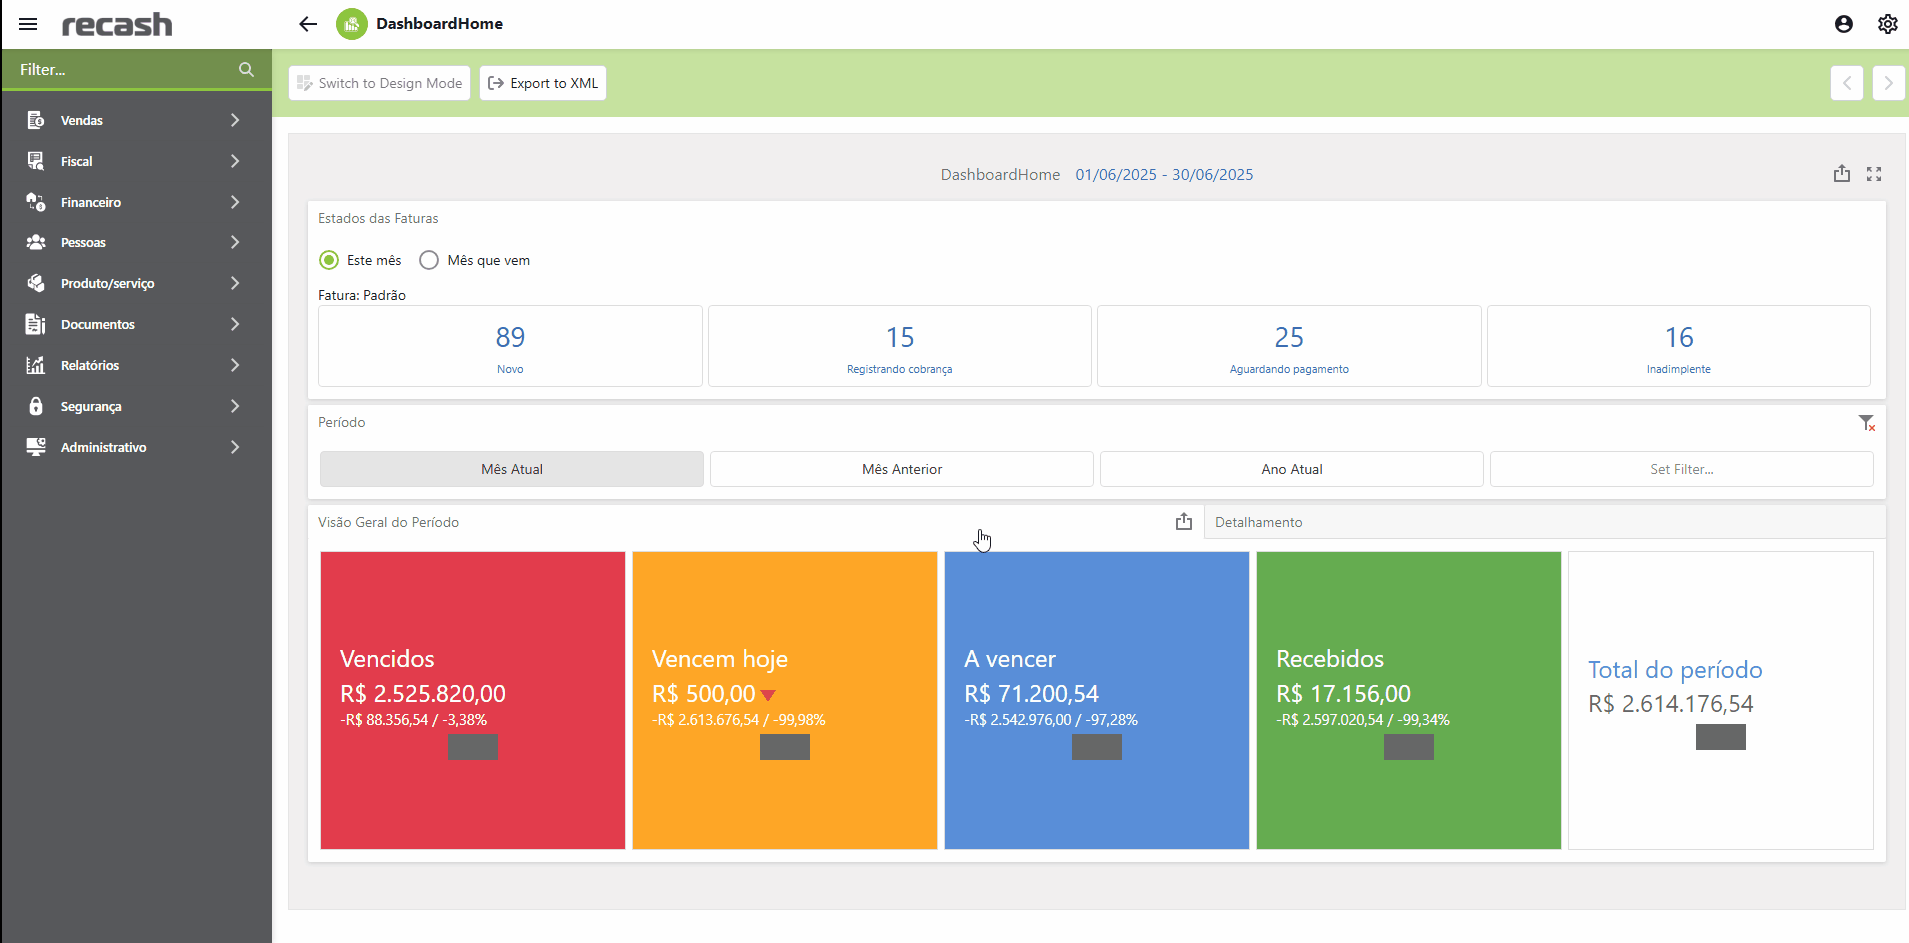Screen dimensions: 1909x943
Task: Expand the Financeiro sidebar section
Action: click(135, 202)
